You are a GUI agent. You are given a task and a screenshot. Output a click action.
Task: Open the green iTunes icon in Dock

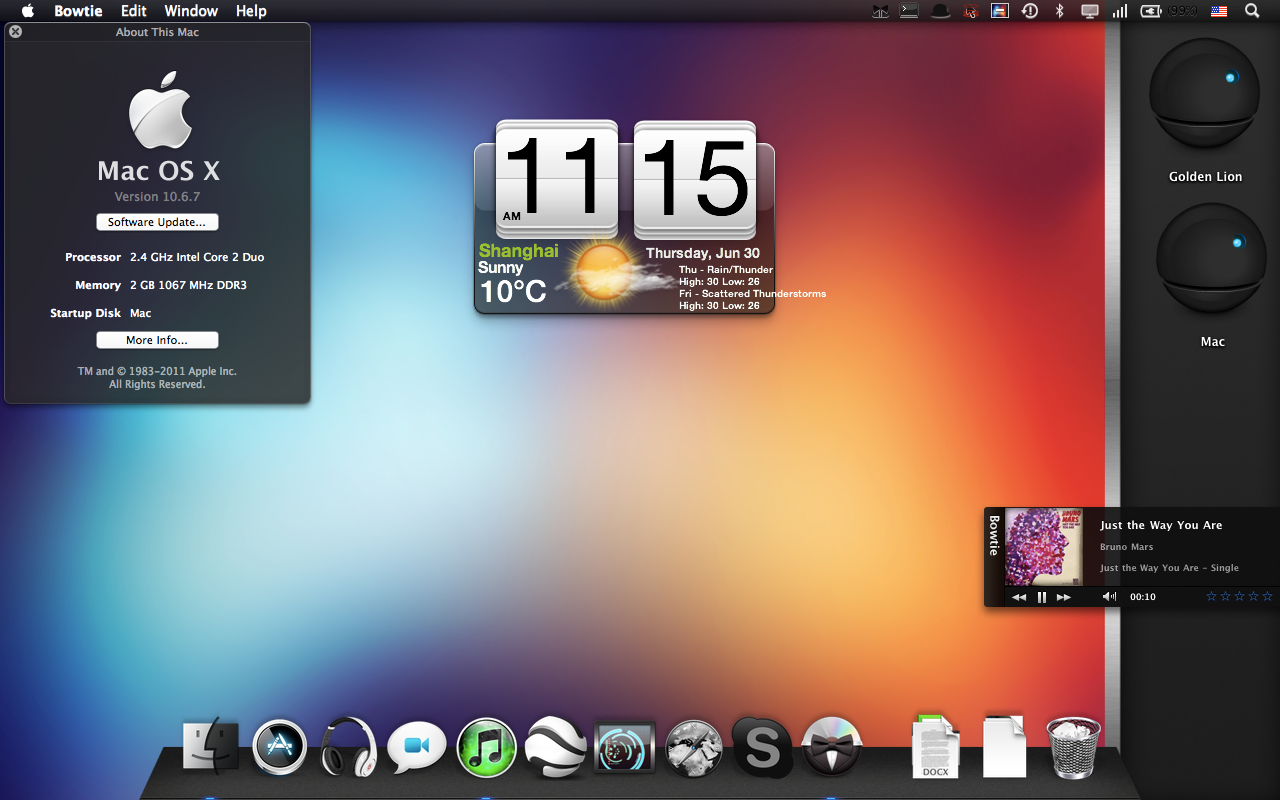(486, 747)
